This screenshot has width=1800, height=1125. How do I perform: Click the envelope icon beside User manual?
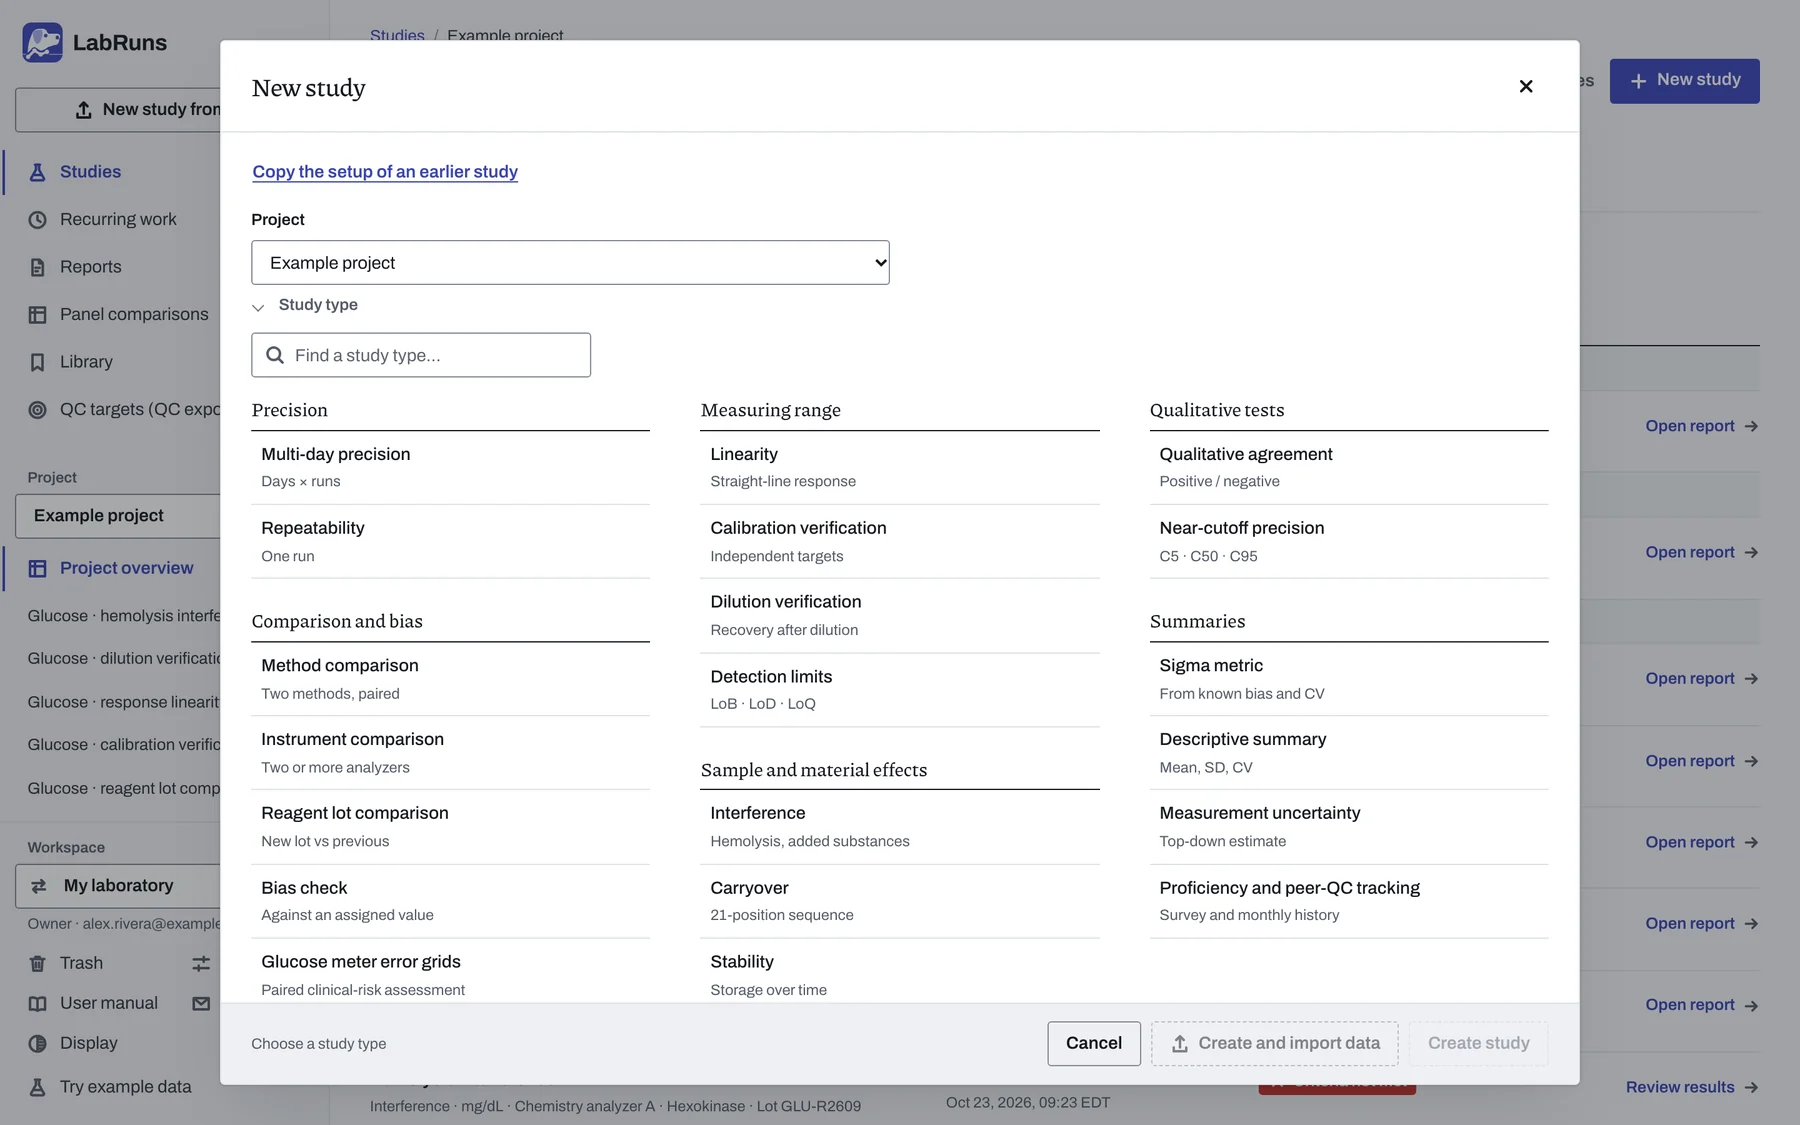(x=201, y=1003)
